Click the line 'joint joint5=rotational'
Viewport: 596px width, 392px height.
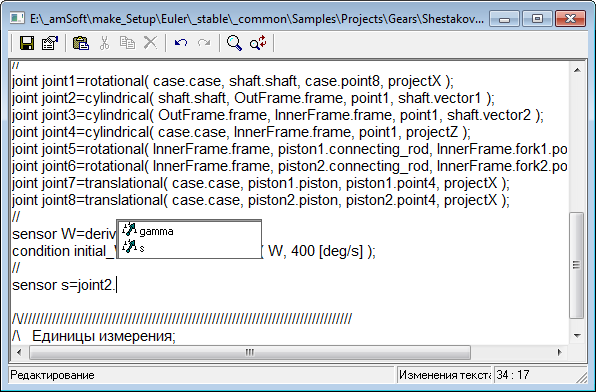pyautogui.click(x=290, y=149)
